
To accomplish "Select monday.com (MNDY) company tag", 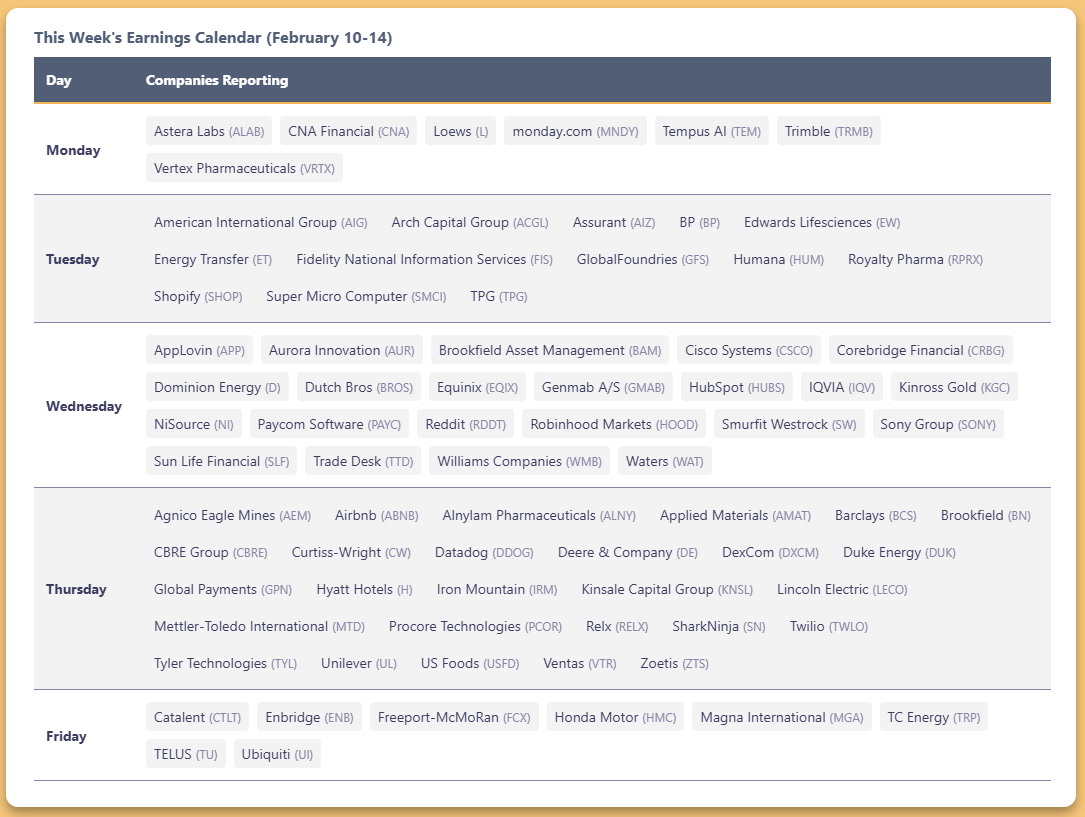I will pos(575,131).
